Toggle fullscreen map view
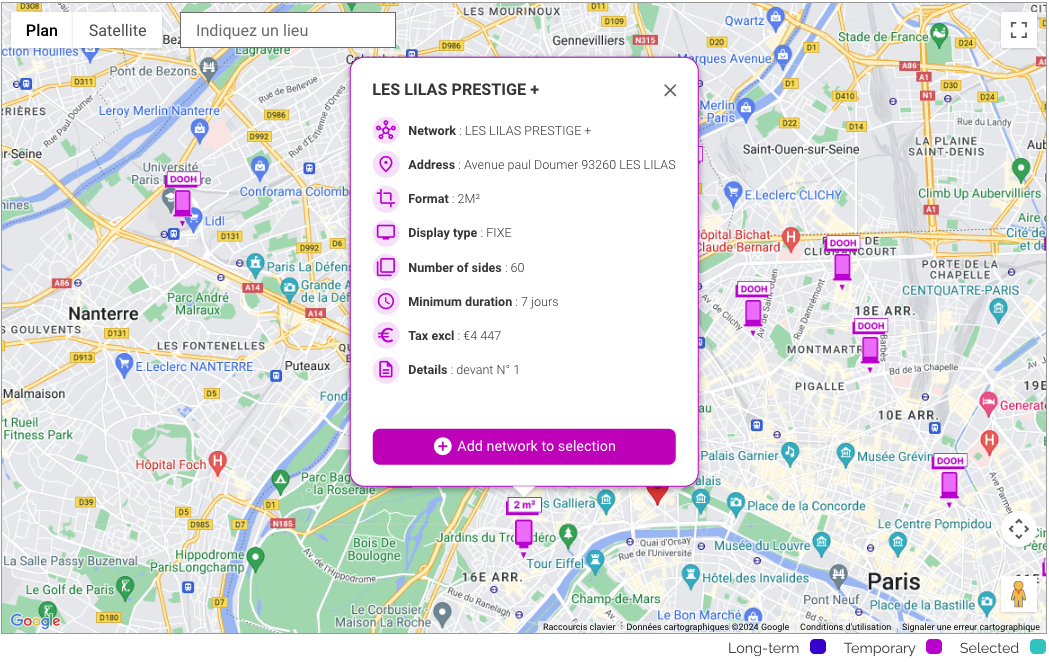This screenshot has height=662, width=1049. click(x=1018, y=30)
